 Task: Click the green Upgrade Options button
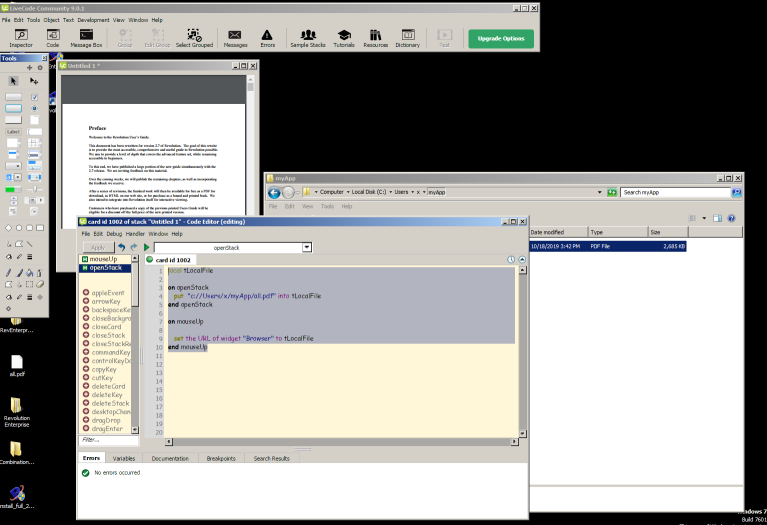pos(501,39)
